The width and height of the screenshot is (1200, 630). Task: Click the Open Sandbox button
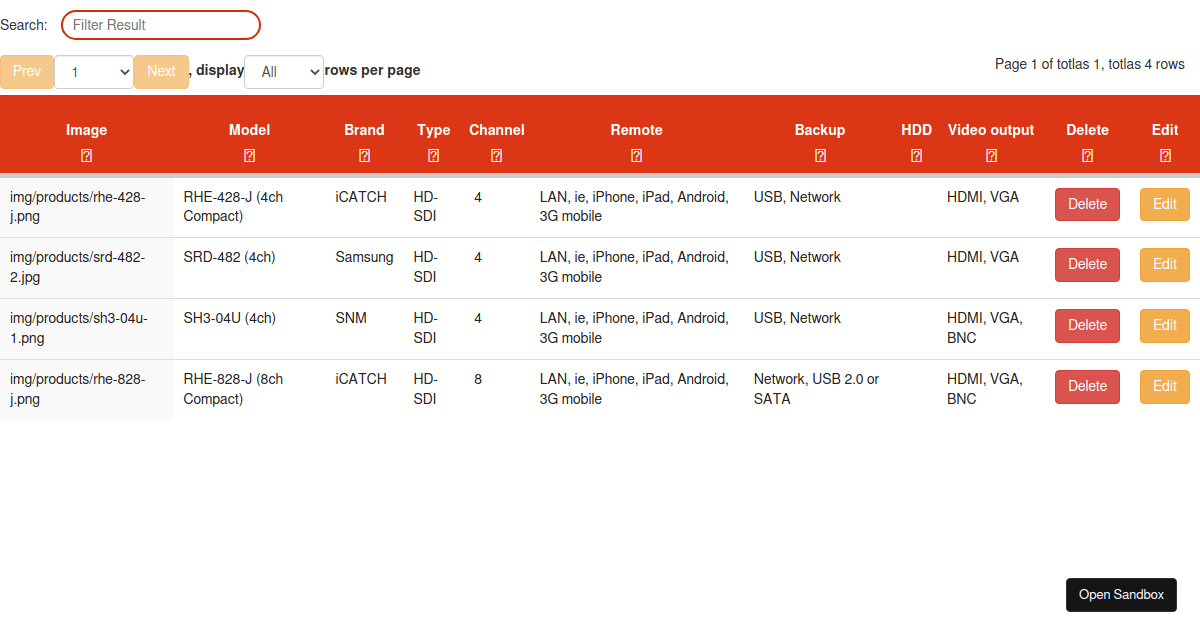click(x=1121, y=595)
